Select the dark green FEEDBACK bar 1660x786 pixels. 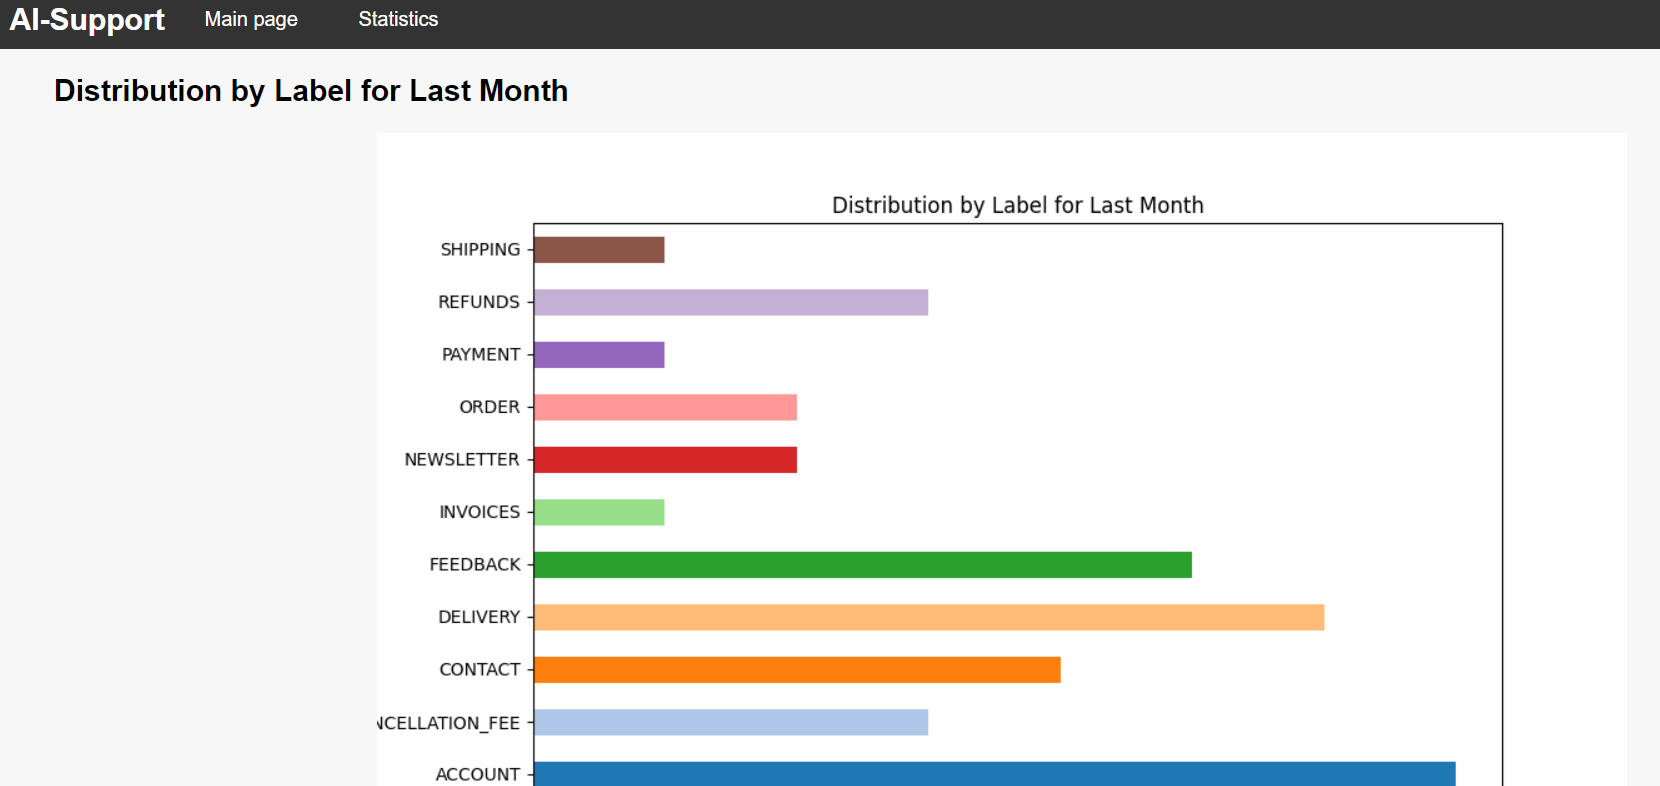(x=863, y=565)
